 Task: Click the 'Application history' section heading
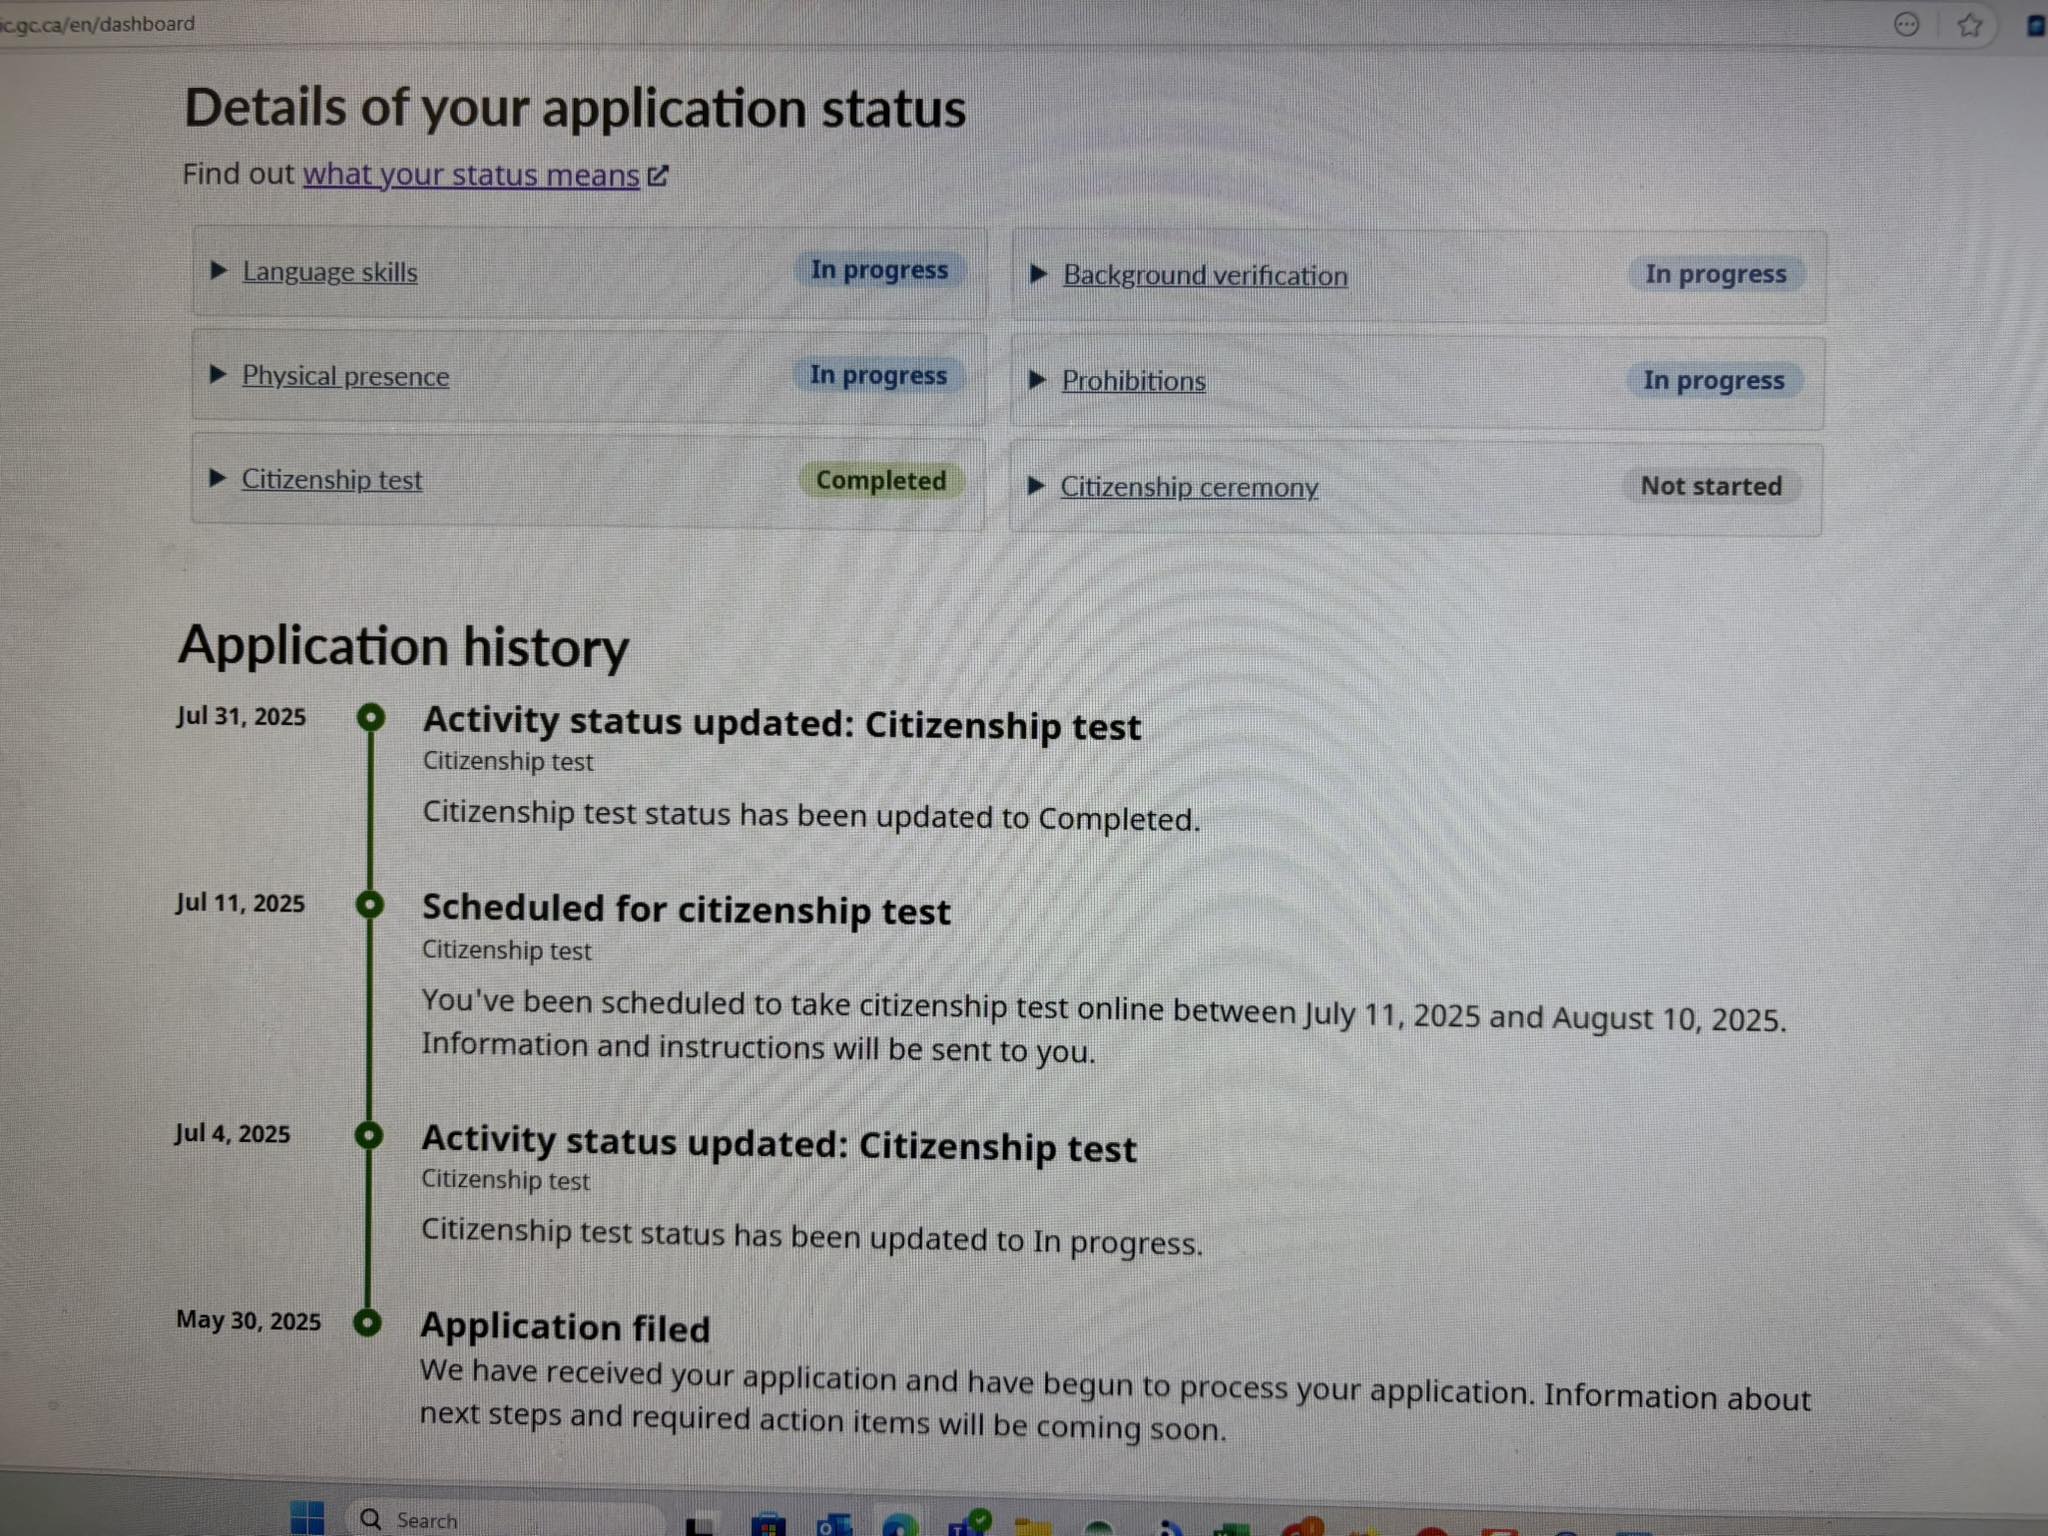pos(404,647)
